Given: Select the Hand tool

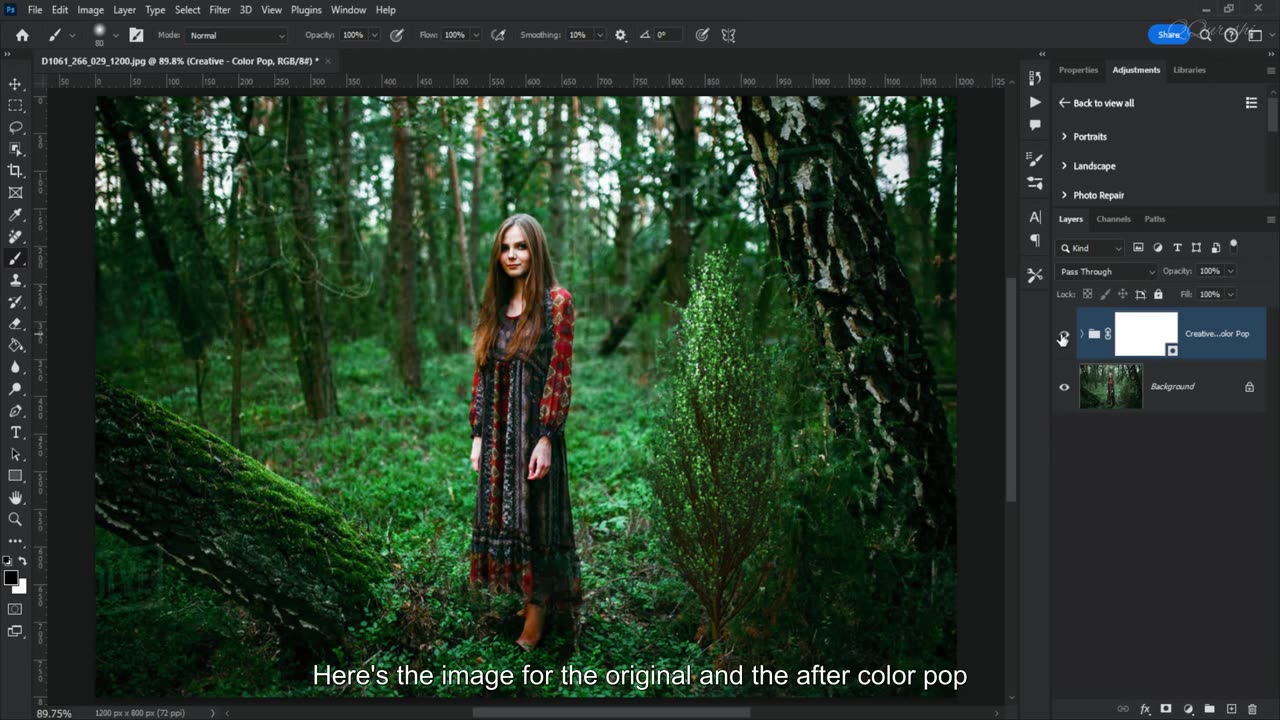Looking at the screenshot, I should (15, 498).
